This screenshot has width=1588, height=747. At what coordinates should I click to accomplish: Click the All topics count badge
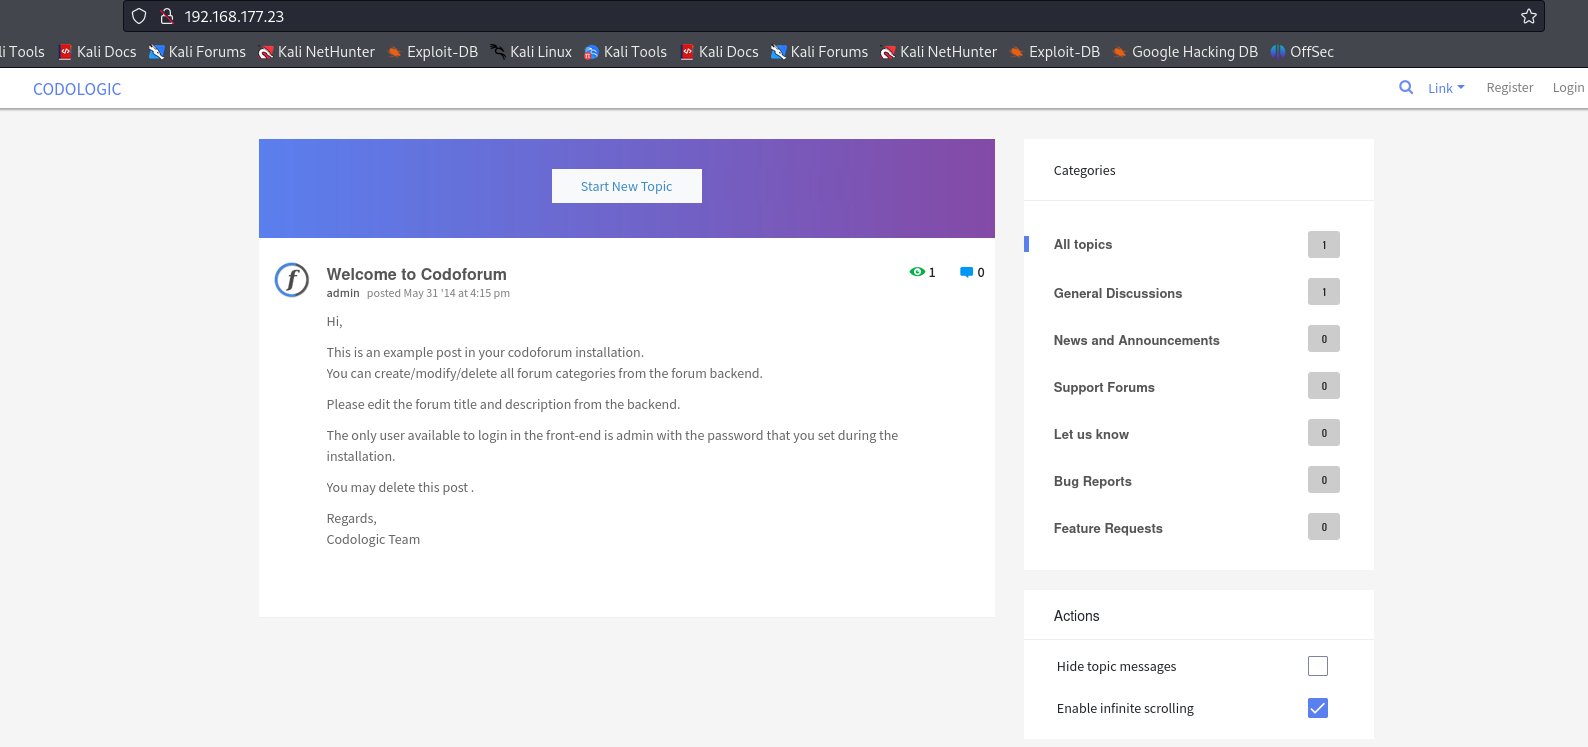(1324, 245)
